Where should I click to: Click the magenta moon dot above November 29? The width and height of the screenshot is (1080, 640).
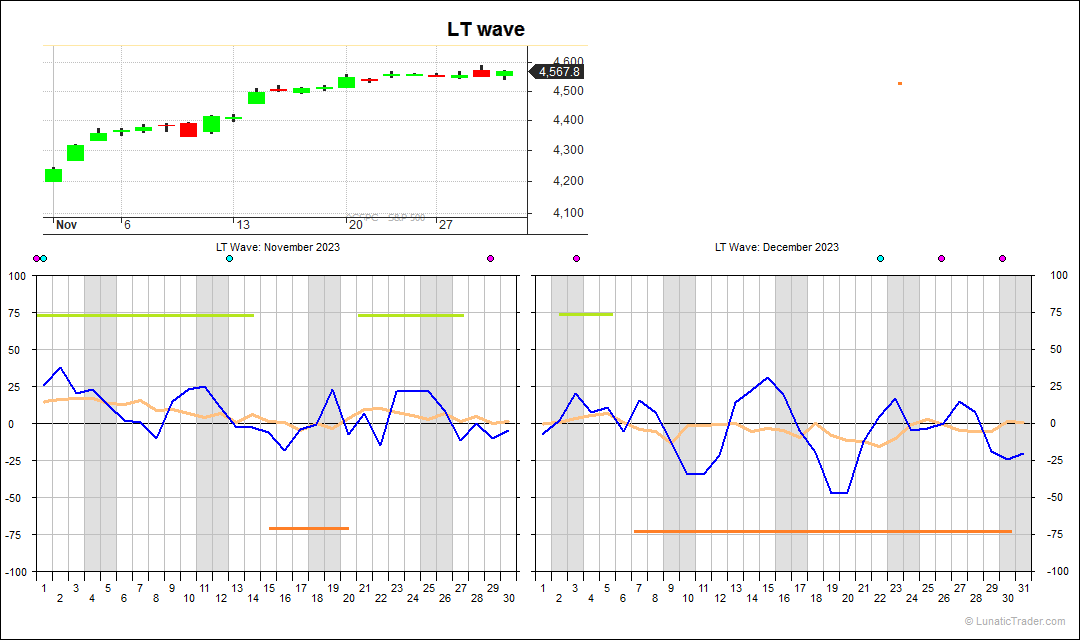point(490,259)
